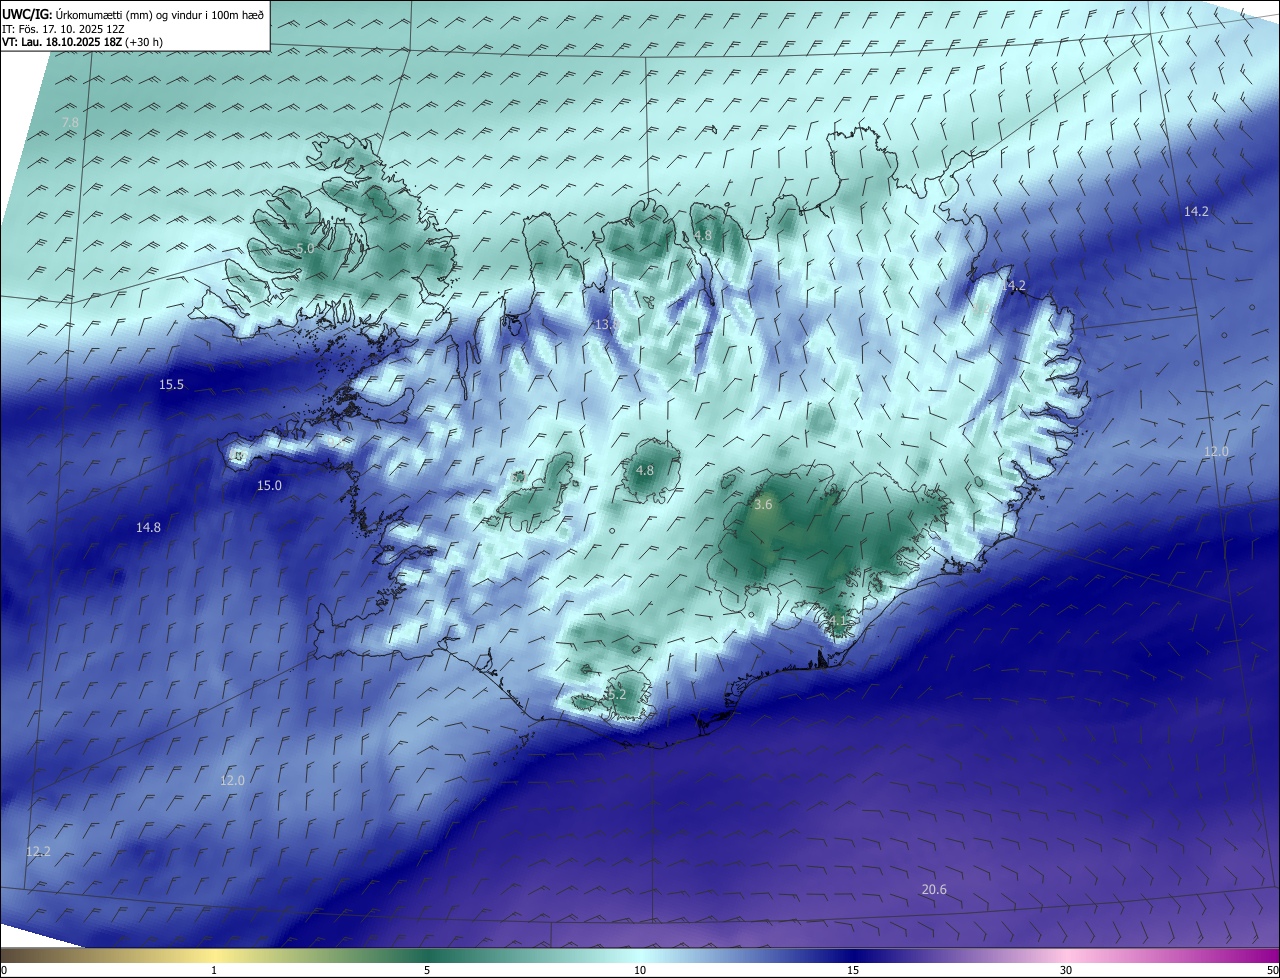Click the 12.0 value southwest of Reykjanes

[232, 780]
